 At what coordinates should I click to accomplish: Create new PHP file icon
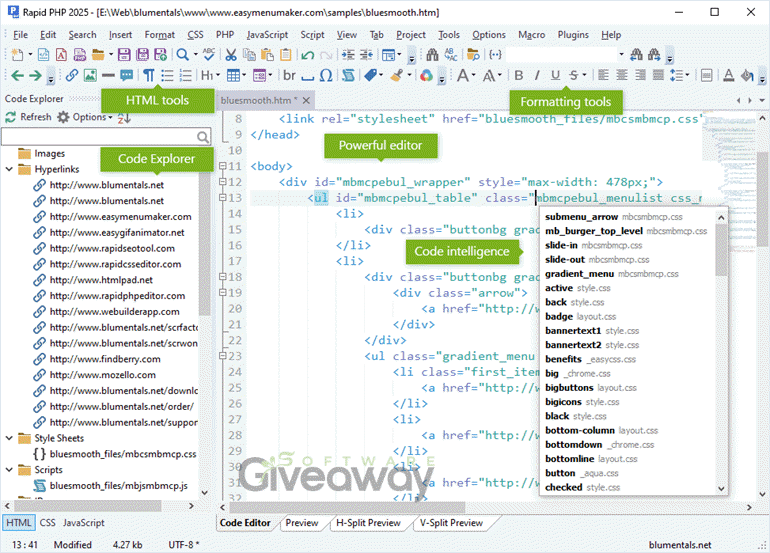80,55
